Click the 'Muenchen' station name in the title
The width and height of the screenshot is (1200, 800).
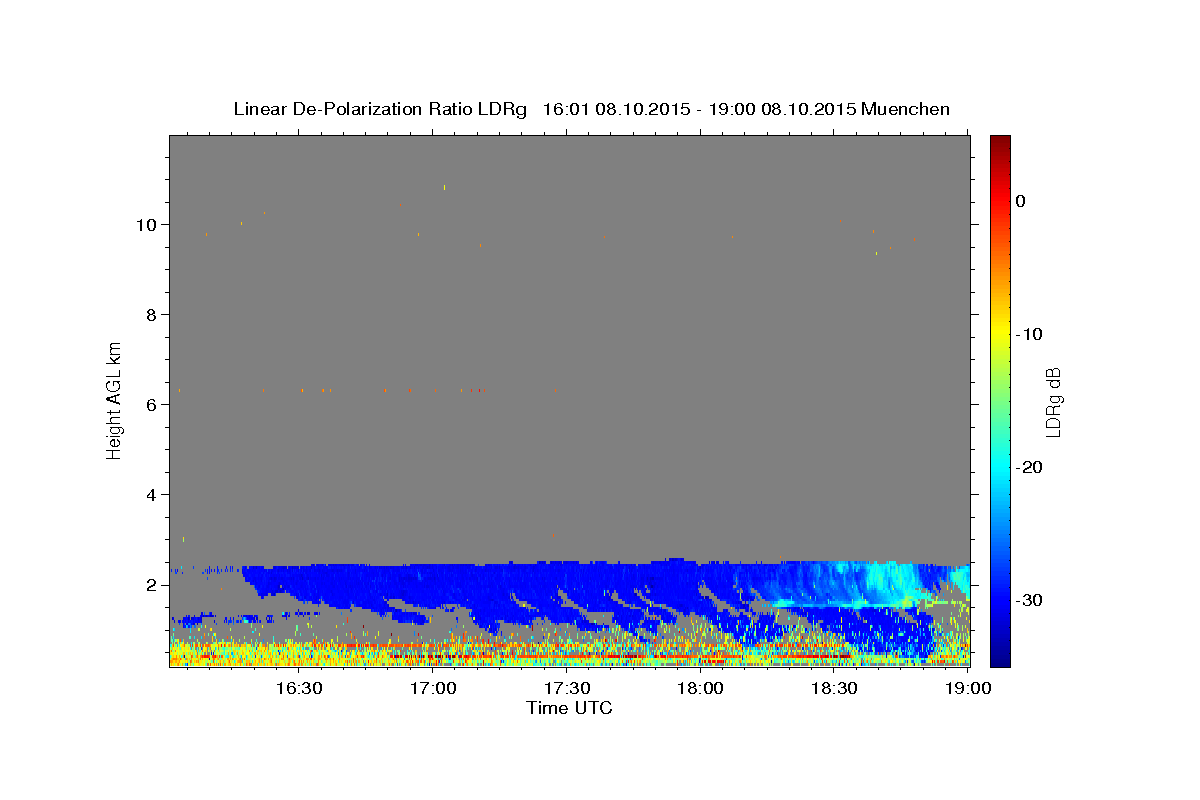tap(906, 109)
